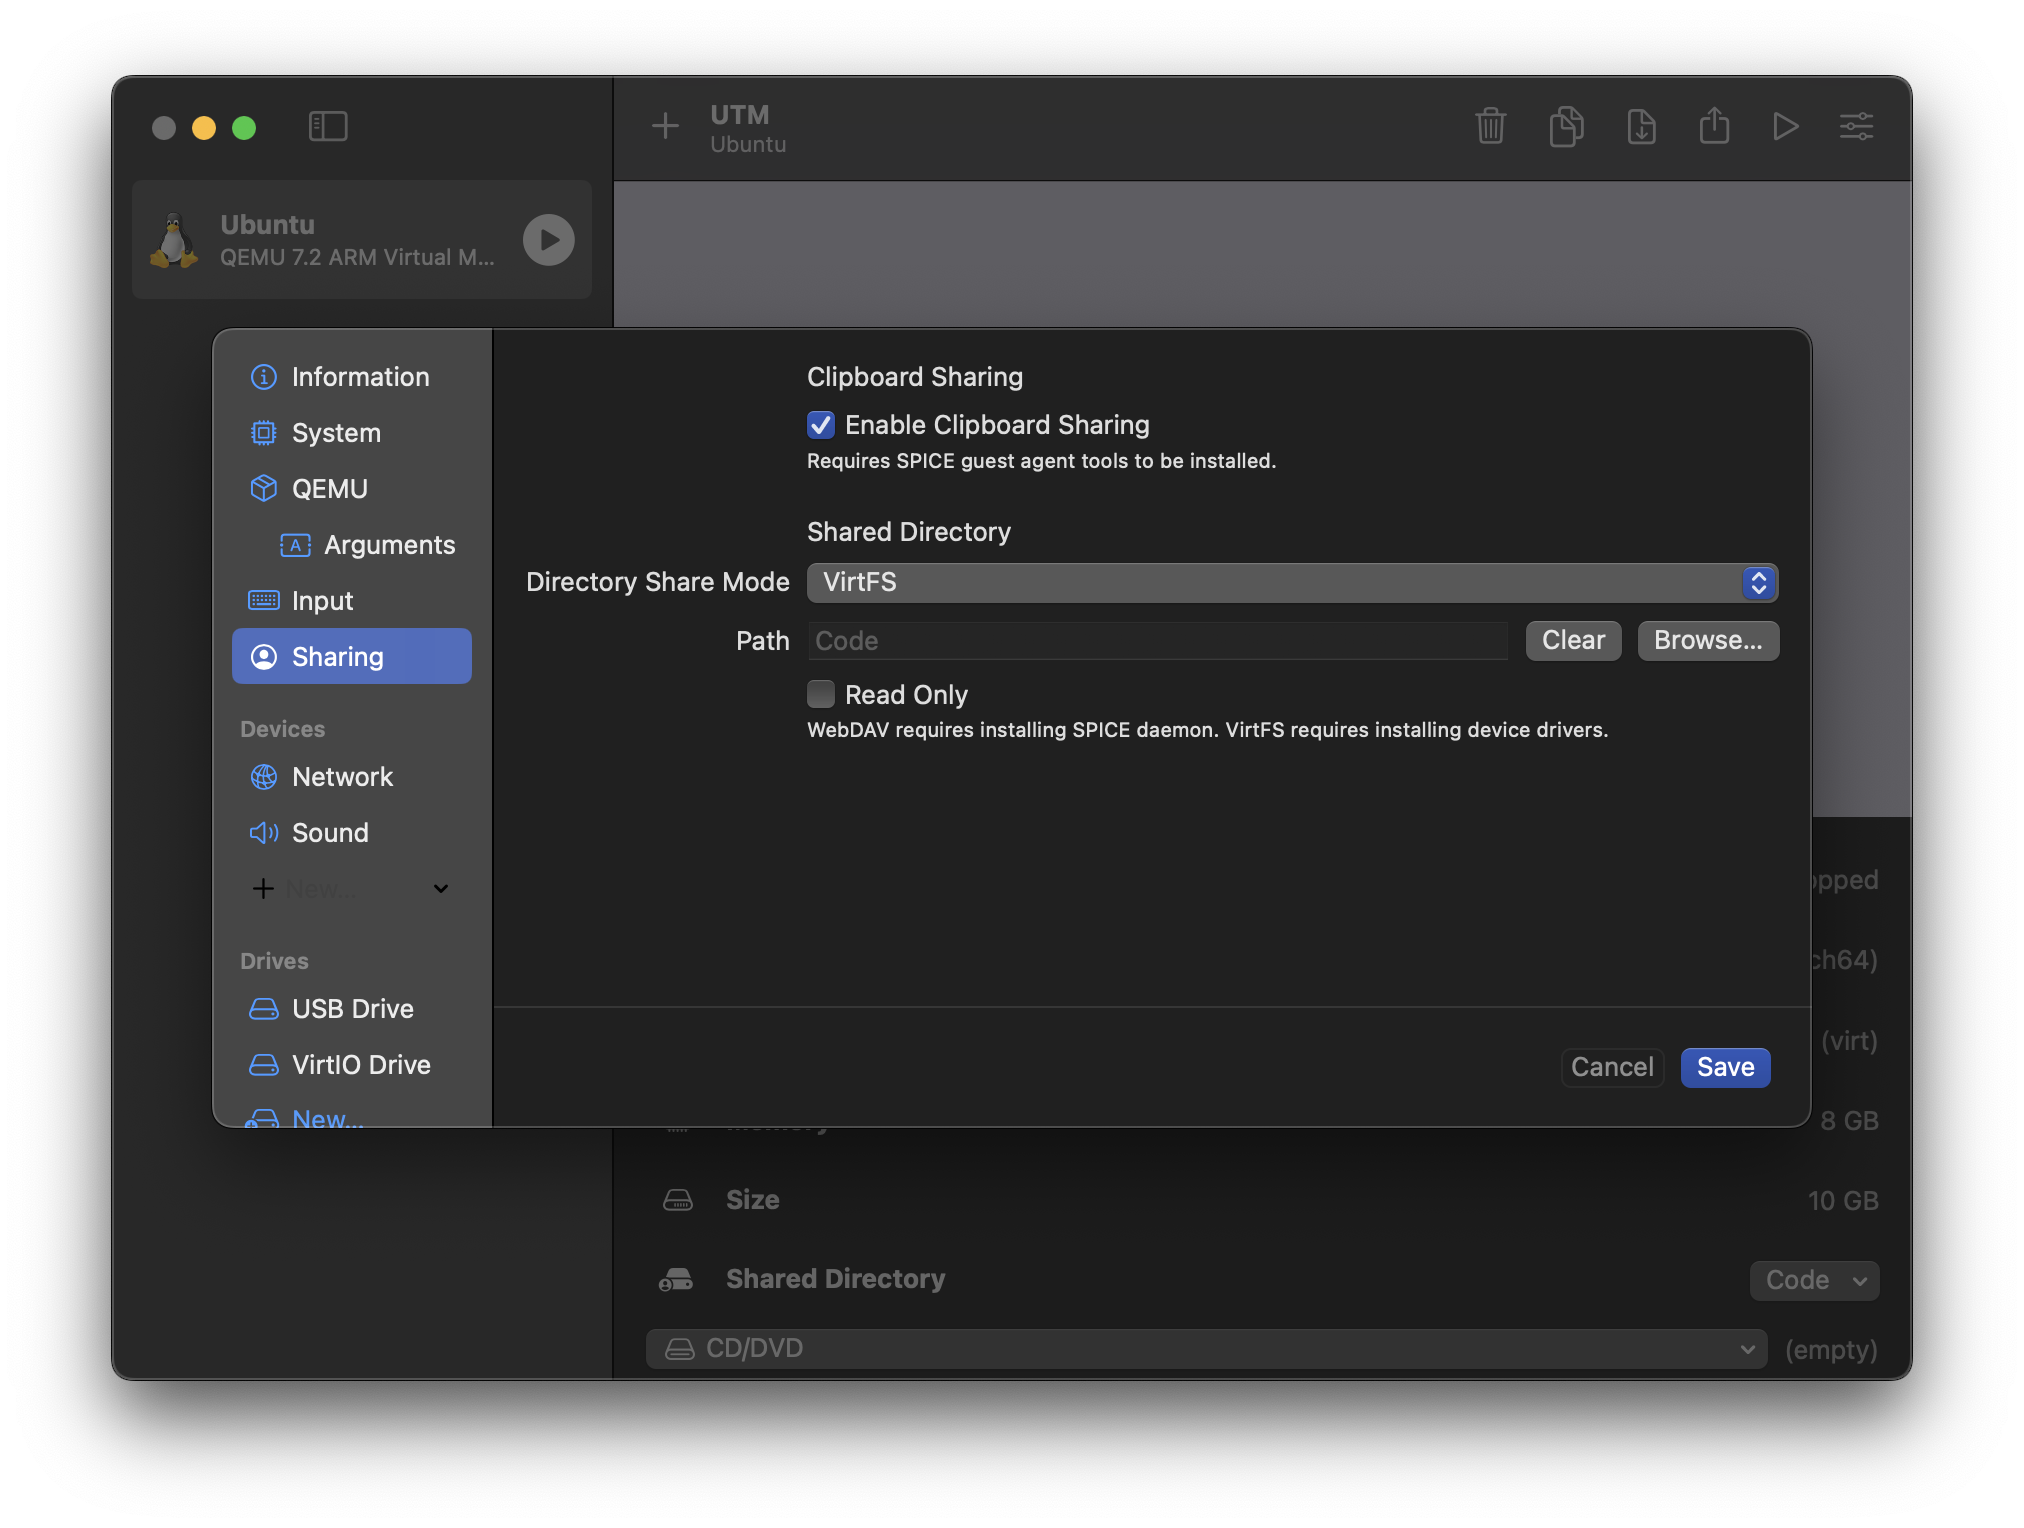The width and height of the screenshot is (2024, 1528).
Task: Open VM settings with the sliders icon
Action: (1856, 126)
